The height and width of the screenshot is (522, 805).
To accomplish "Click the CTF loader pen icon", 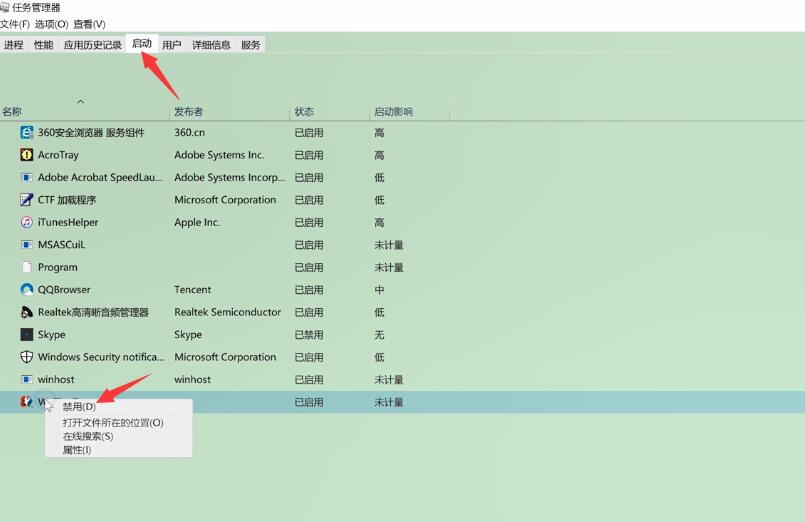I will click(27, 200).
